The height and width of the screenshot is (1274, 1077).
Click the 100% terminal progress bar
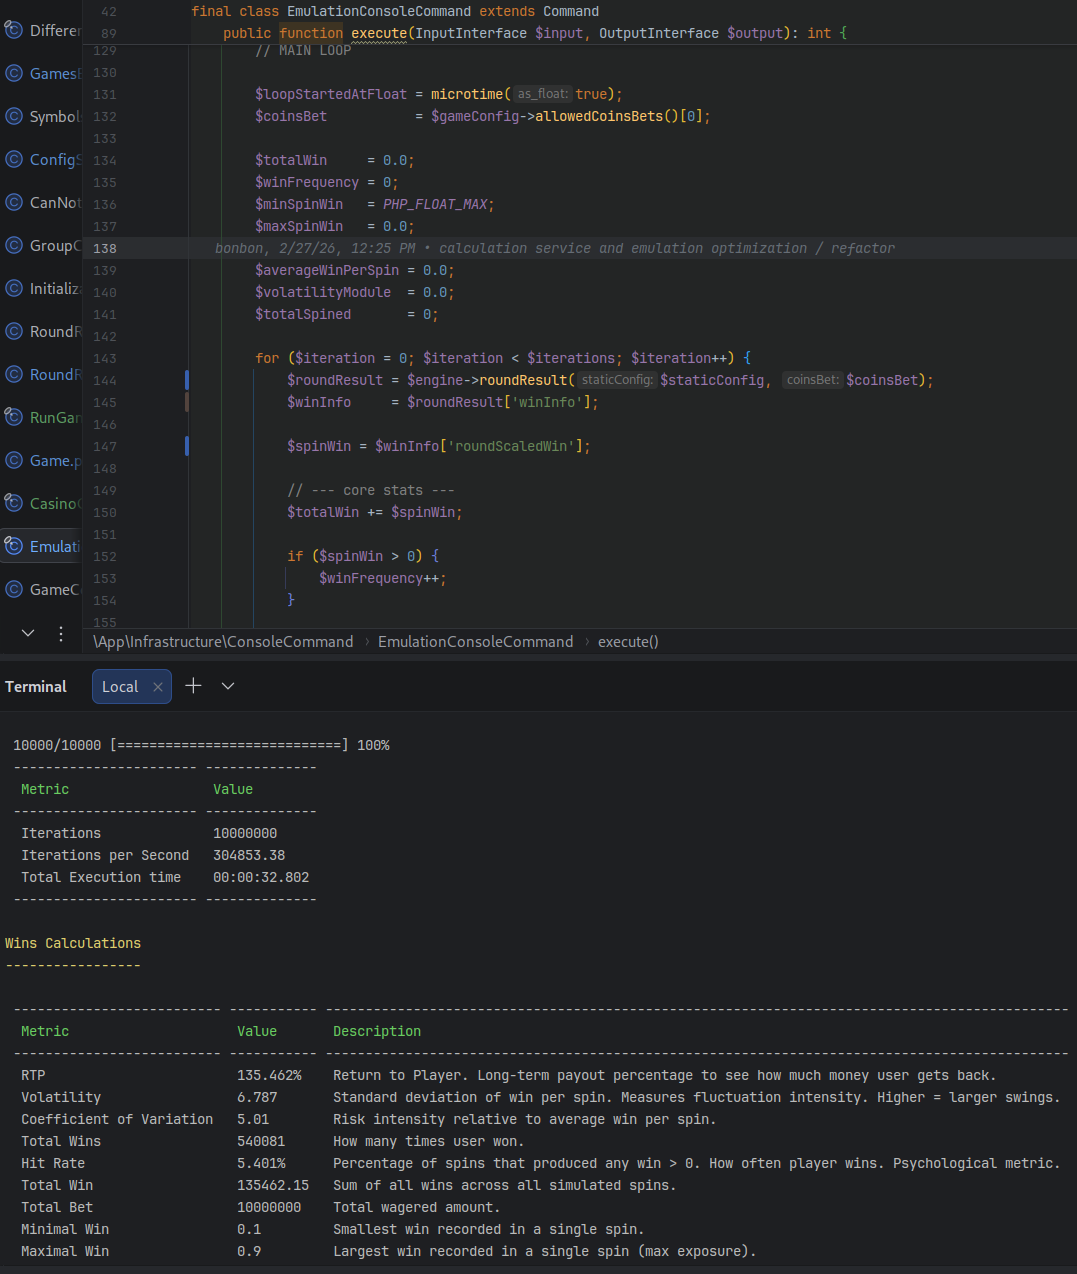coord(201,745)
